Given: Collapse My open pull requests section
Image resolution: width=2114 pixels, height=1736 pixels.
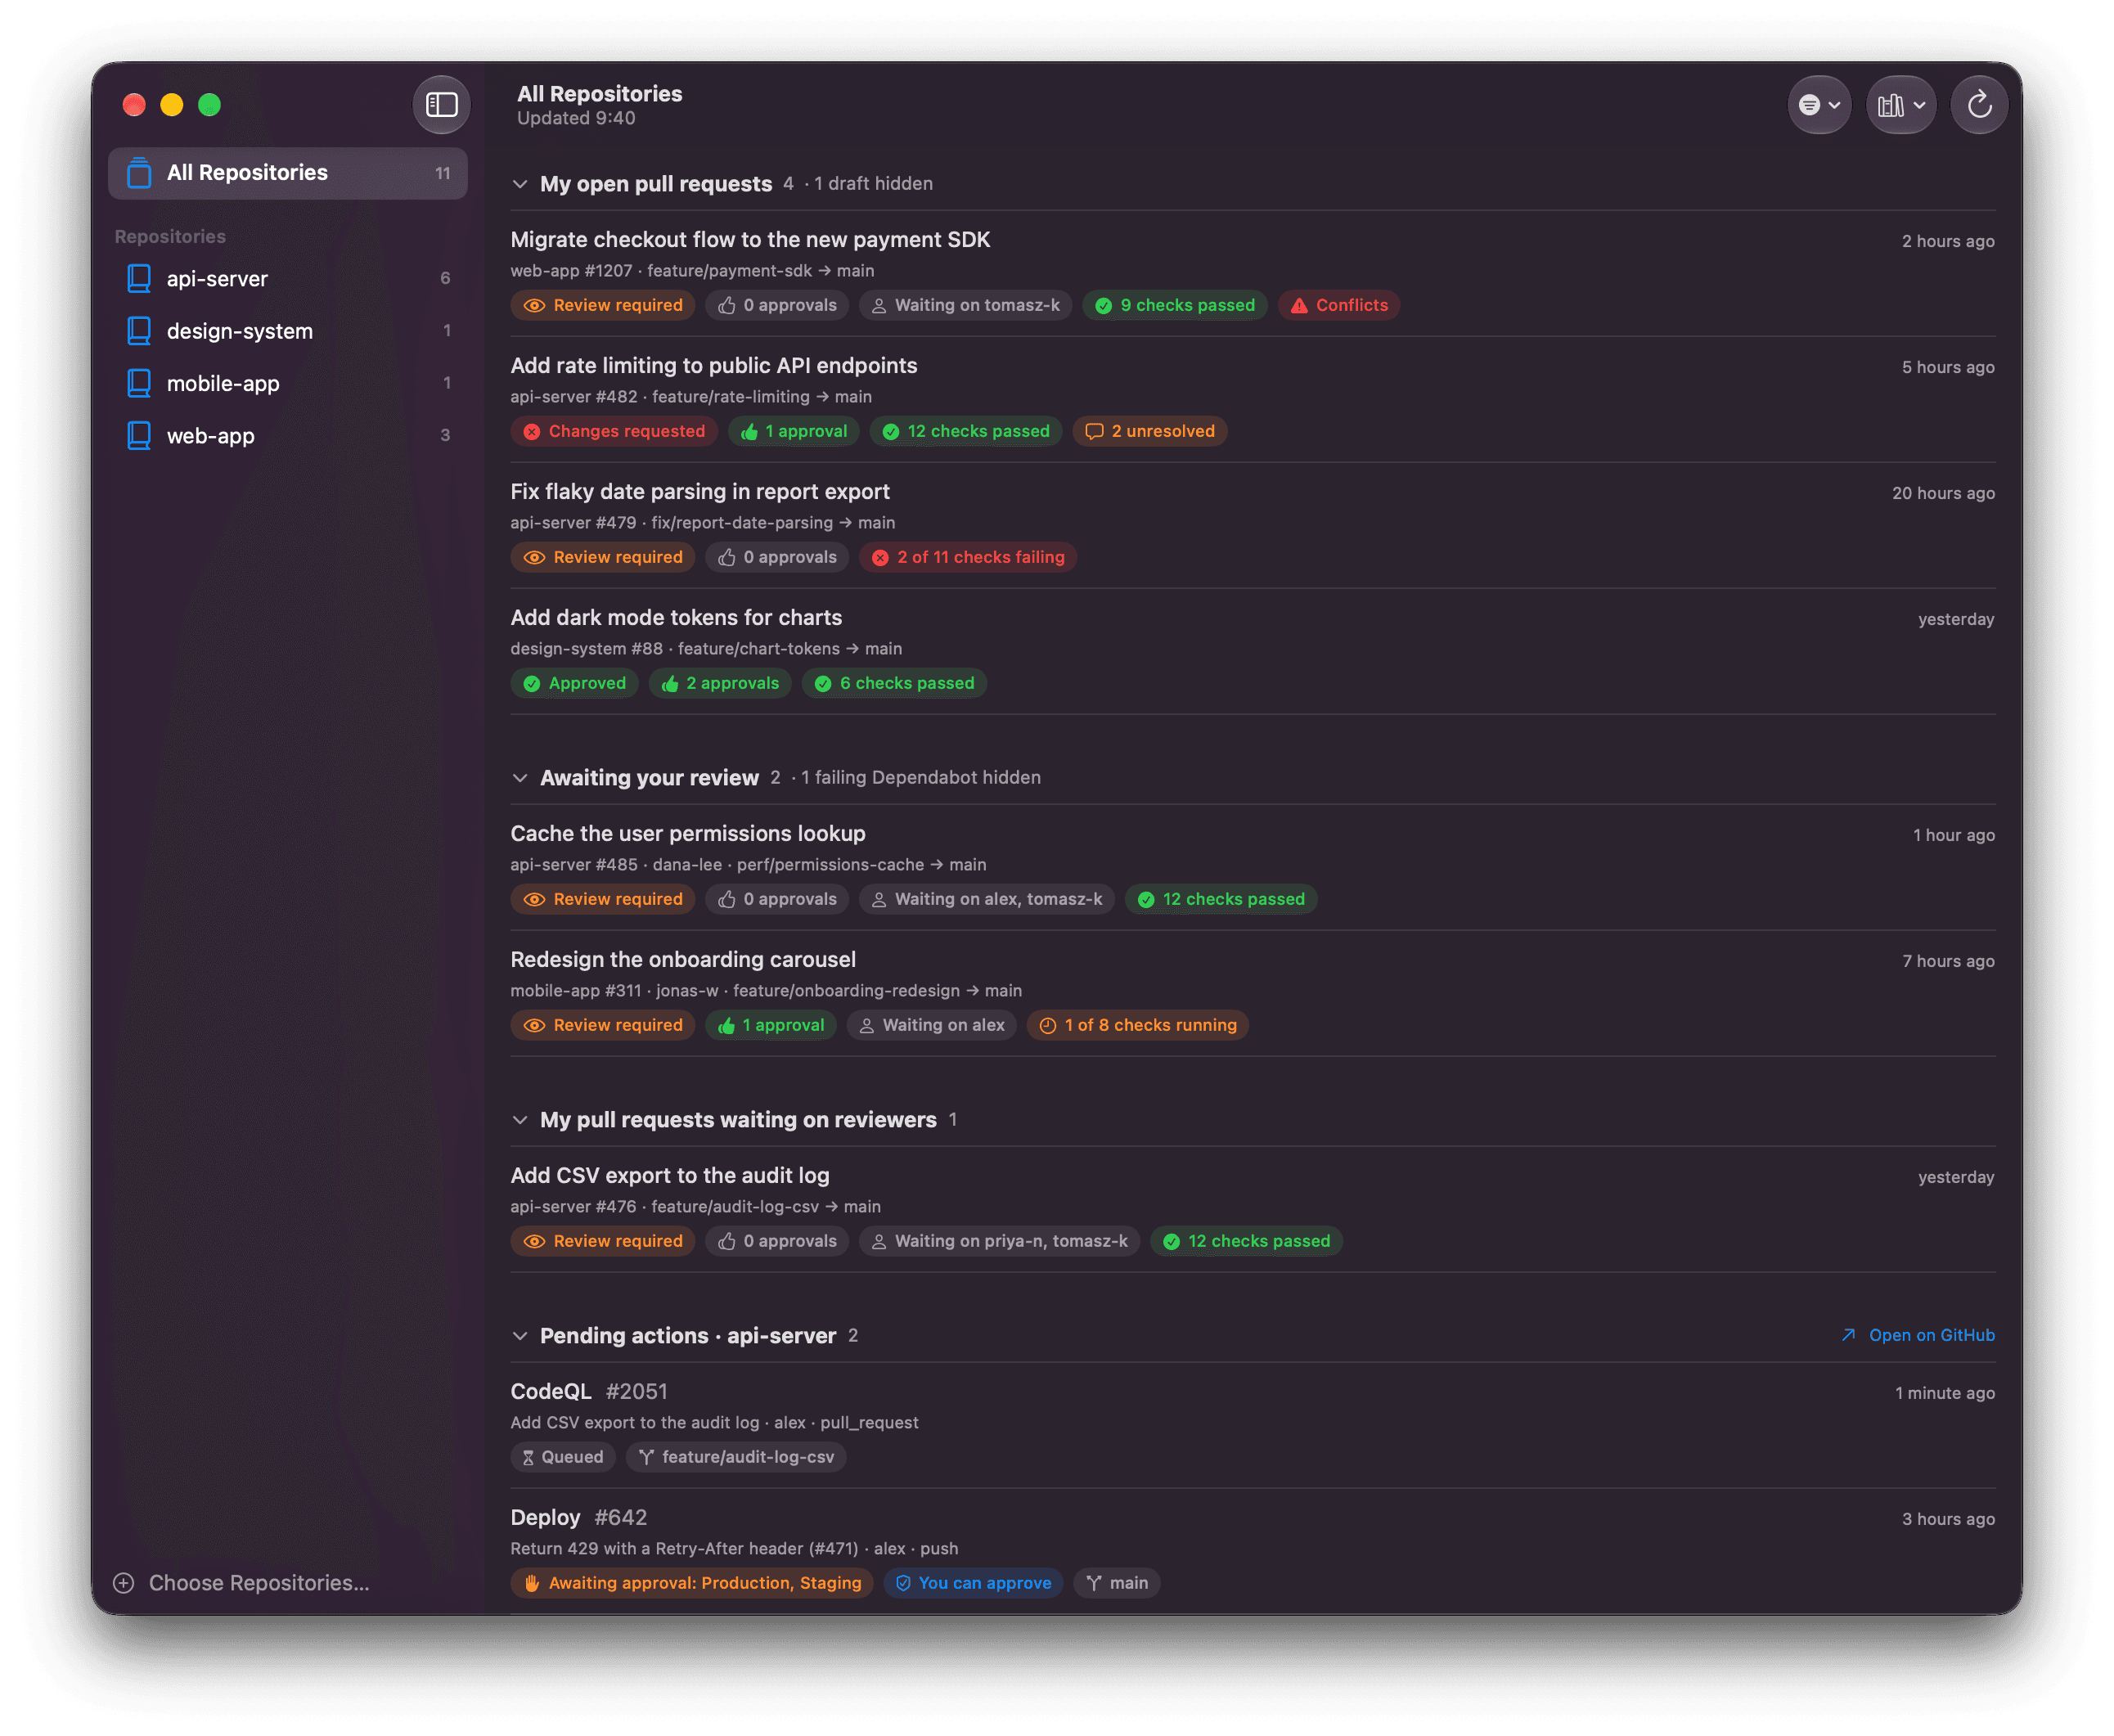Looking at the screenshot, I should pos(520,184).
